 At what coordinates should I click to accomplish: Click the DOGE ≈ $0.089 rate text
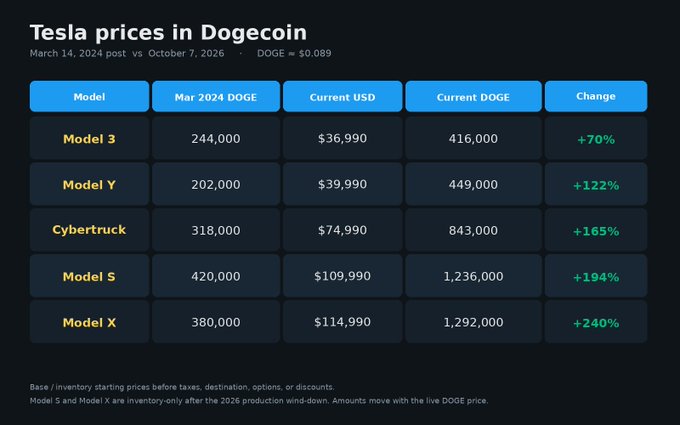294,53
